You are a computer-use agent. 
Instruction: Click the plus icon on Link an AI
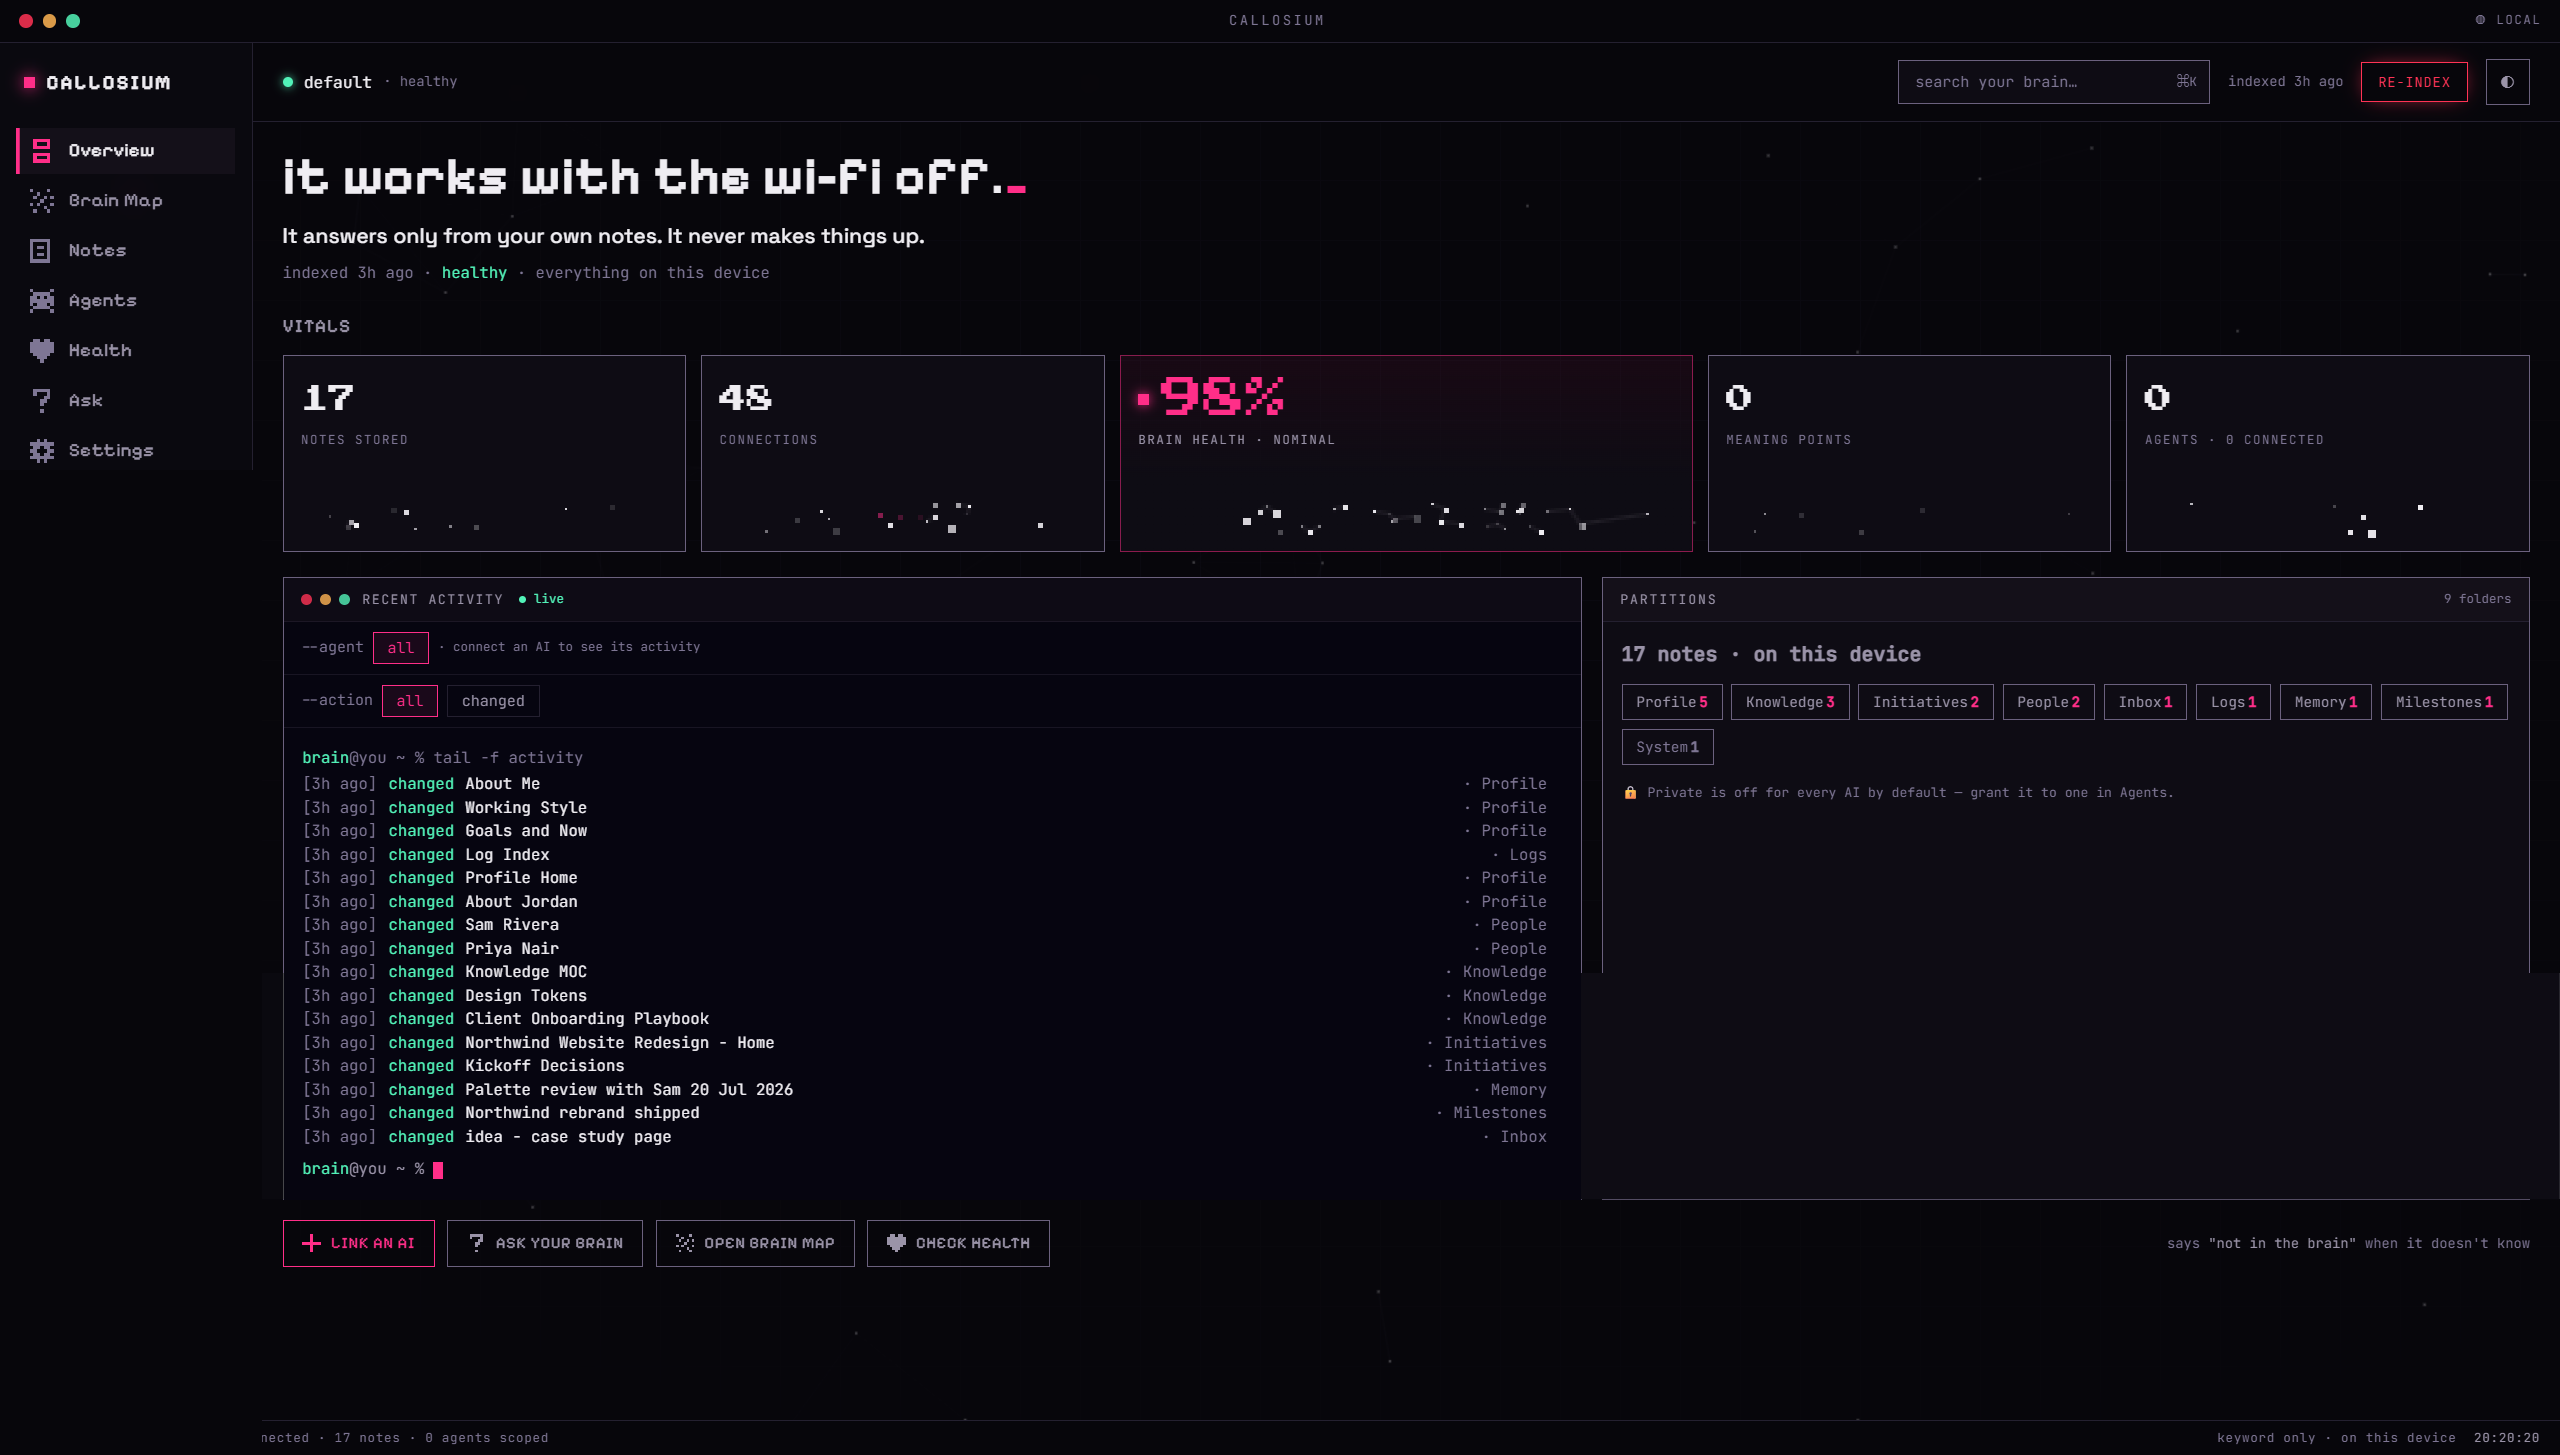[311, 1243]
